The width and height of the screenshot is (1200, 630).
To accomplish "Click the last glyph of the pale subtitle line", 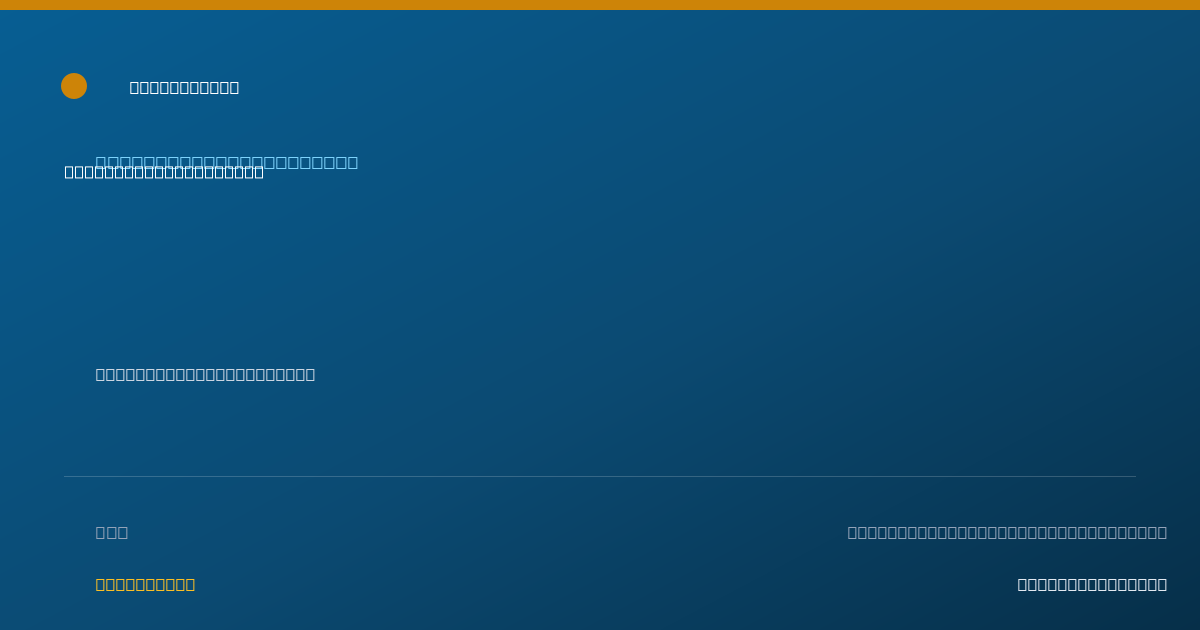I will tap(310, 374).
